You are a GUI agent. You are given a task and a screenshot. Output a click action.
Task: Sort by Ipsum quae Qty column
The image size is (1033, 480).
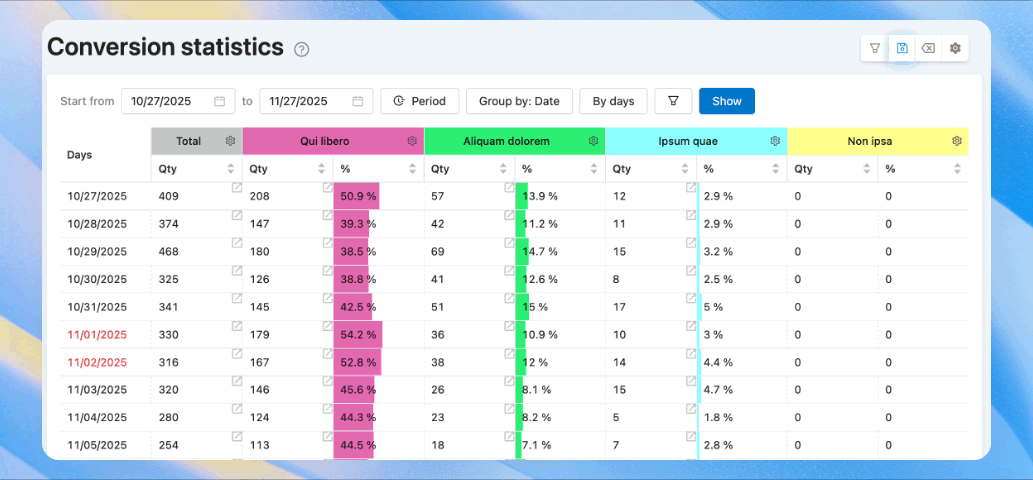click(x=685, y=169)
